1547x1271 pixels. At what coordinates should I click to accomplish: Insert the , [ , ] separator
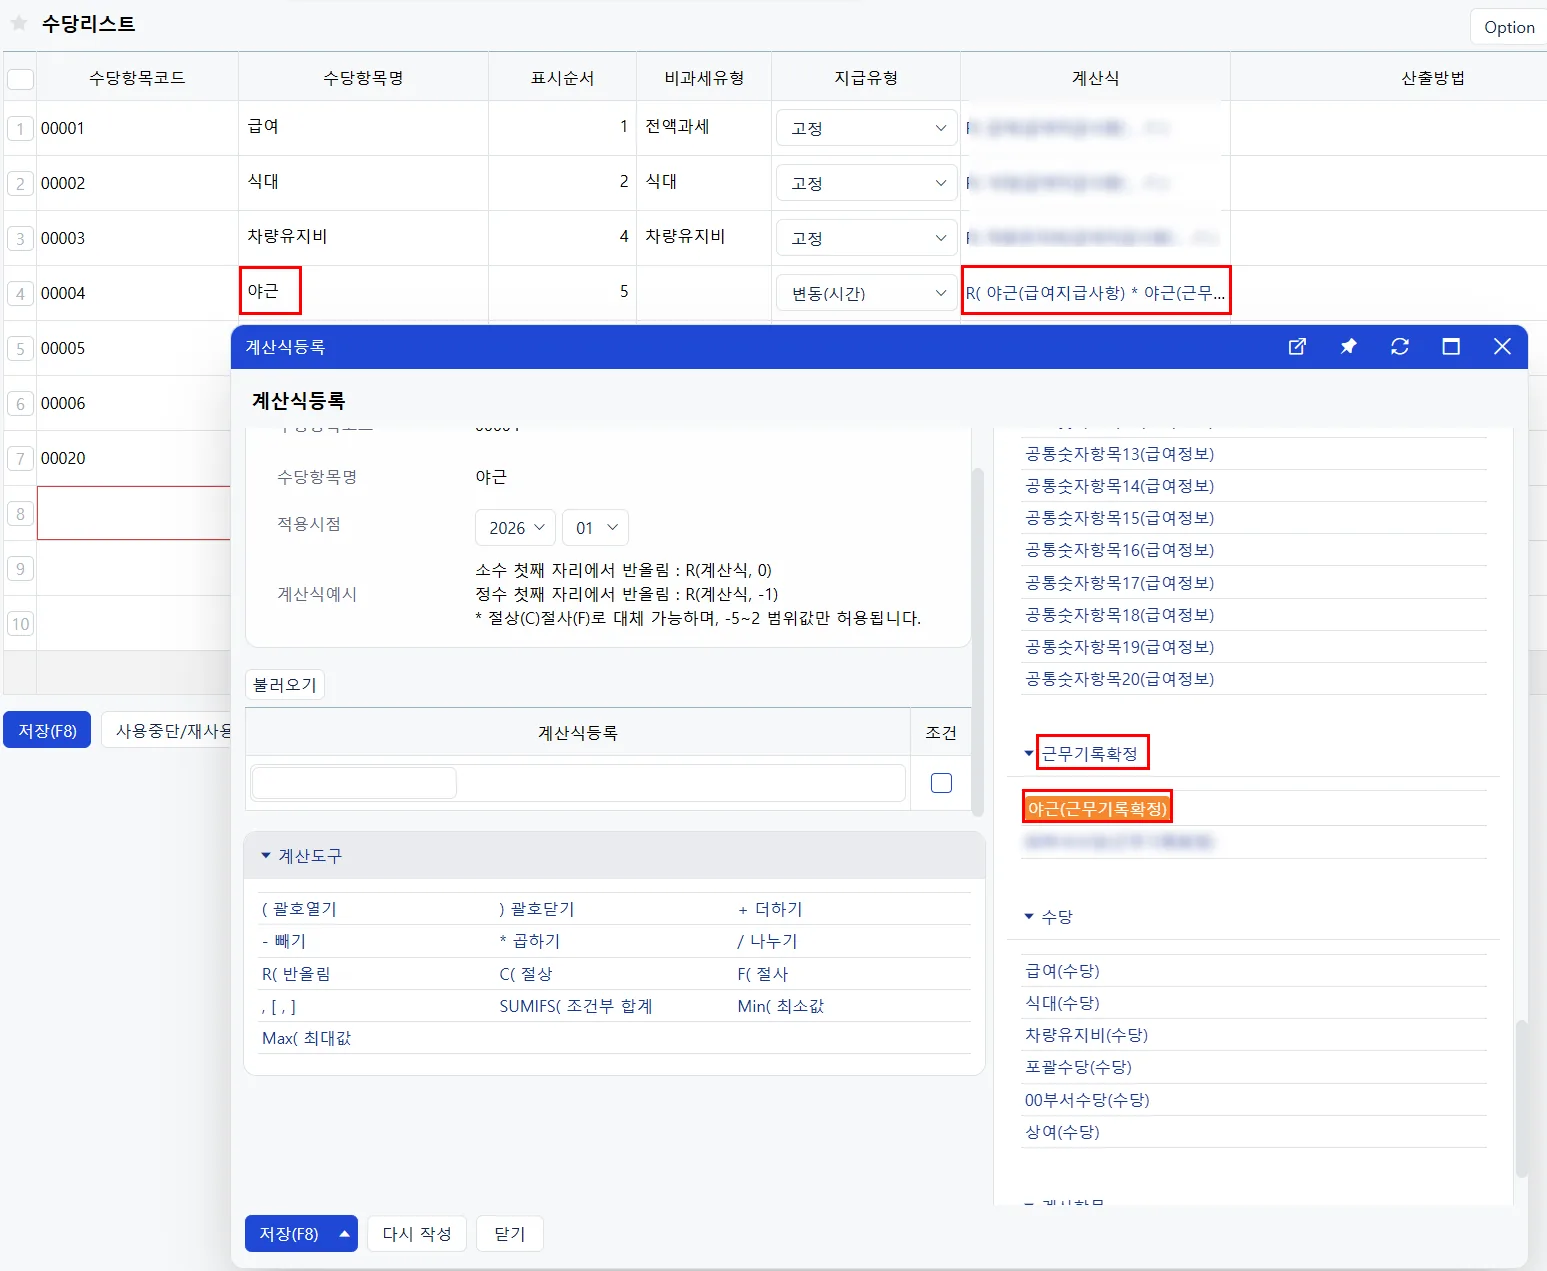point(279,1006)
